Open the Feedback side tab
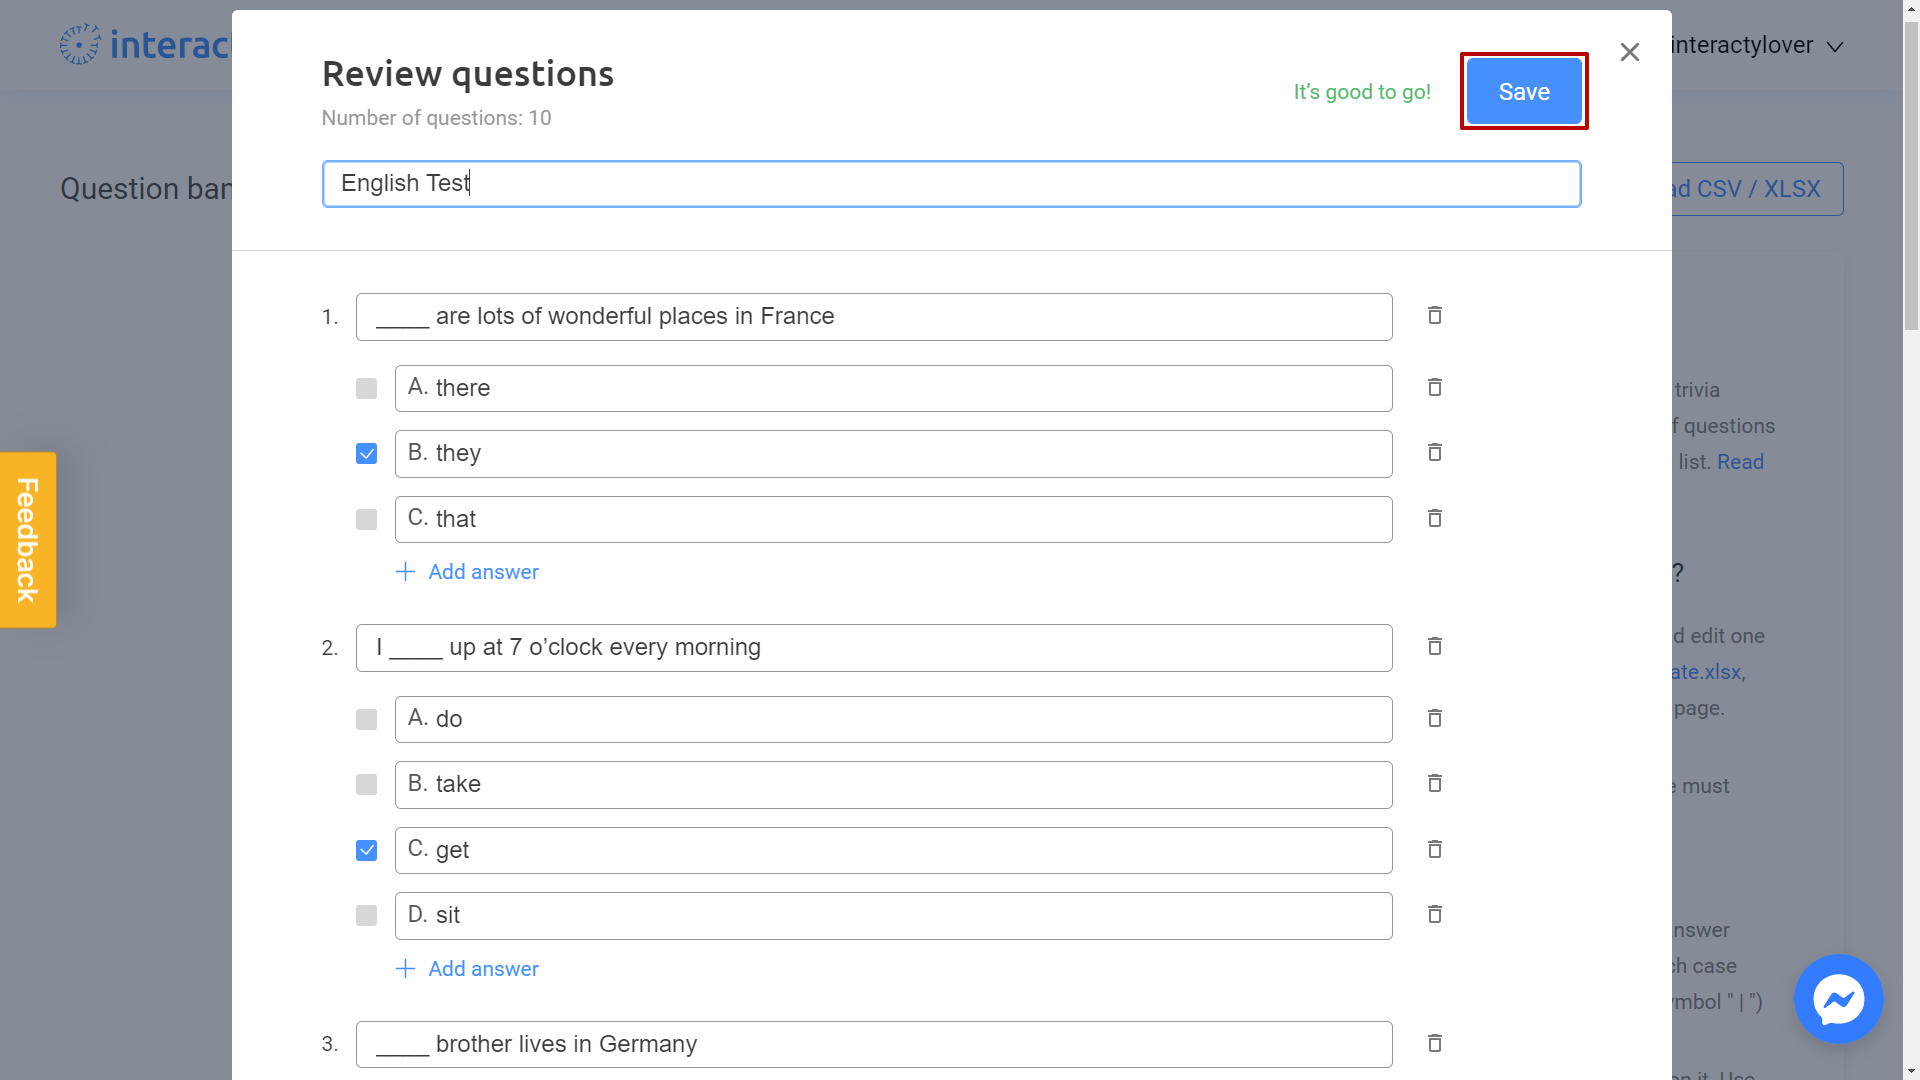1920x1080 pixels. point(28,540)
